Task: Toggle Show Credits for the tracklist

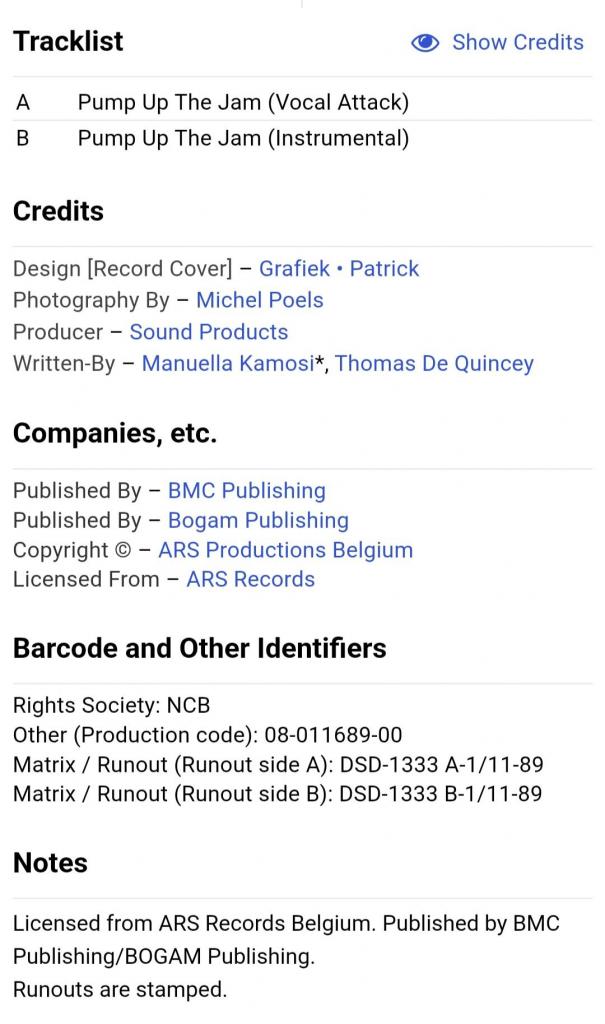Action: pos(517,42)
